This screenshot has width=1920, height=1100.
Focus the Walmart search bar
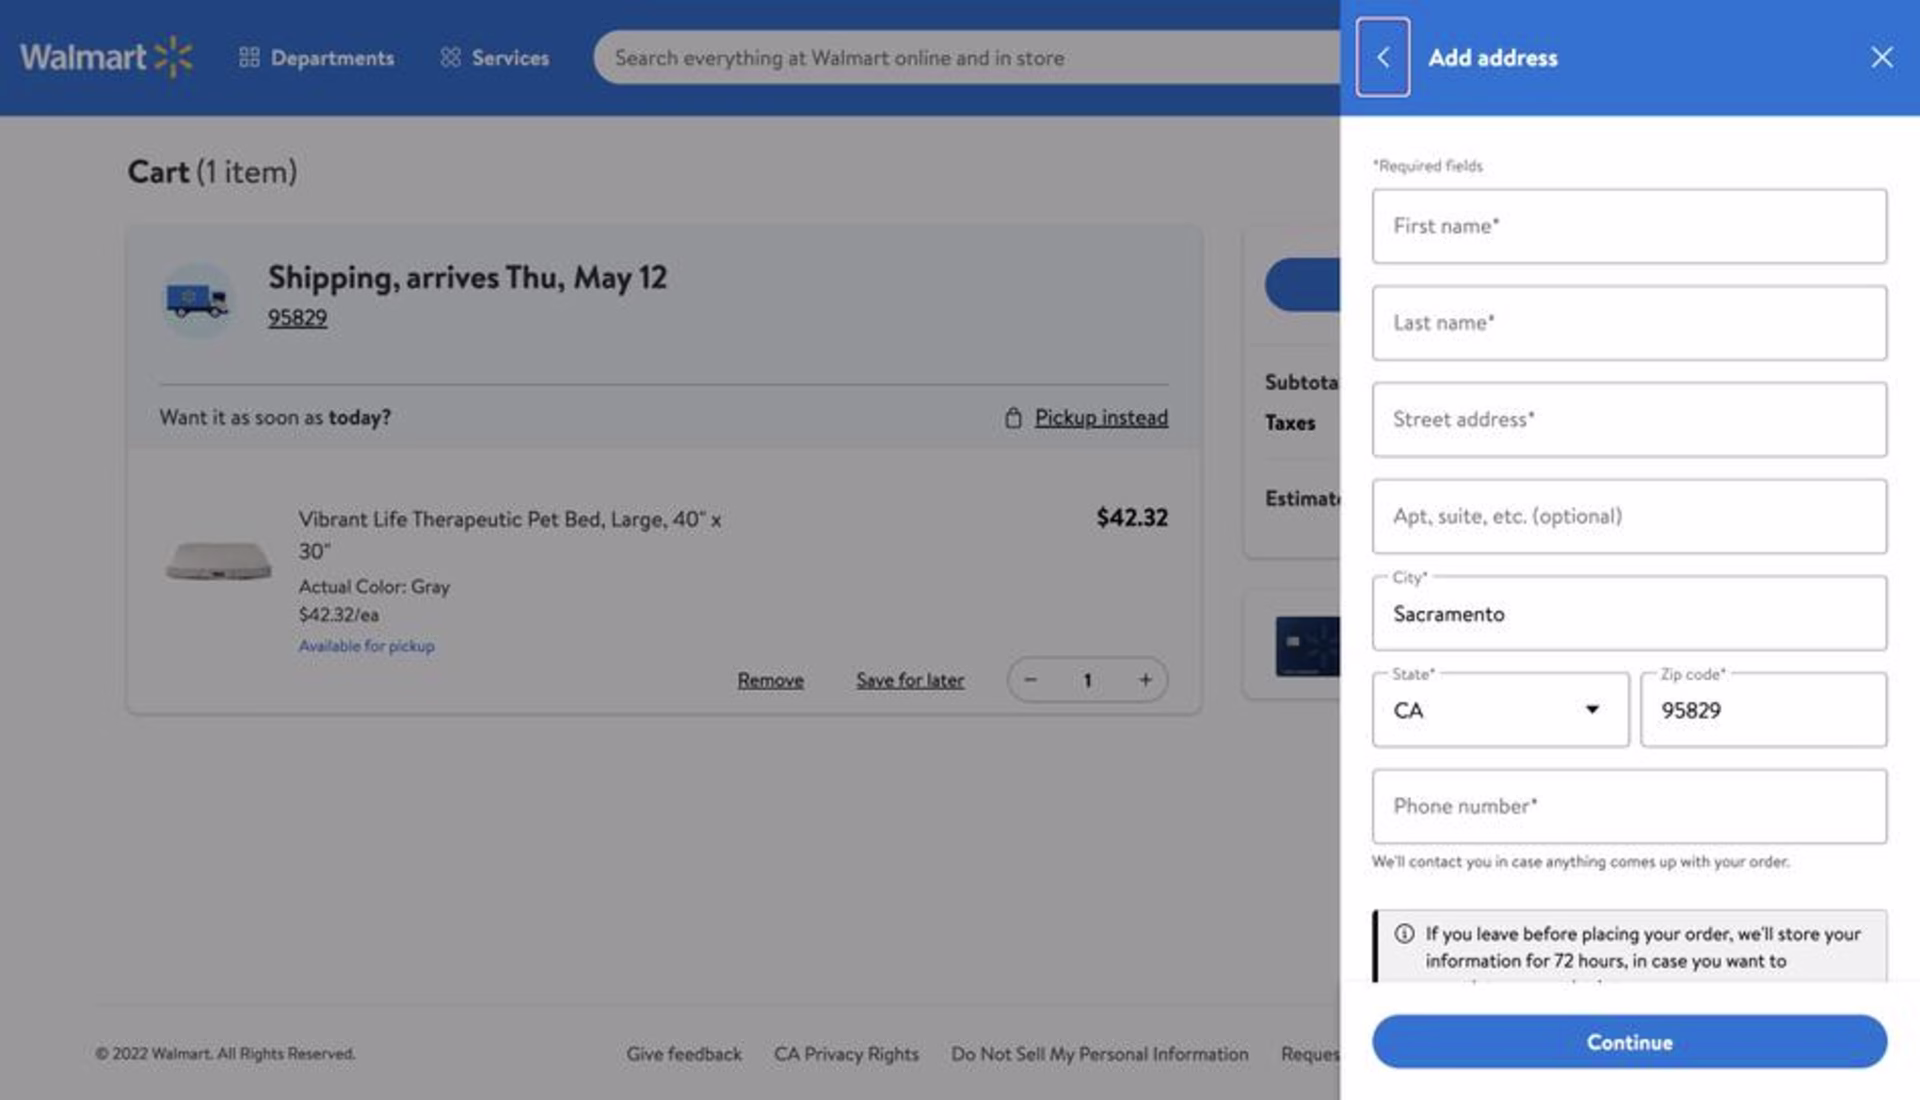[966, 57]
